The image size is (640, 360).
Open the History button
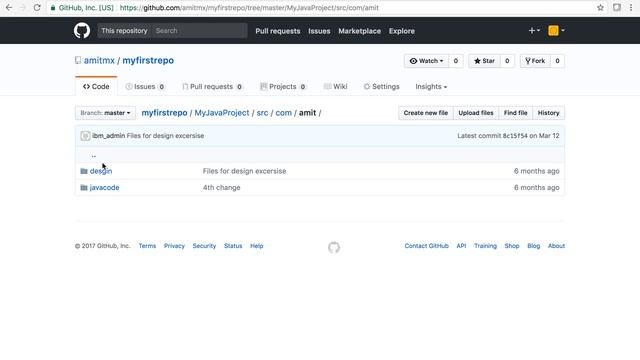coord(549,113)
